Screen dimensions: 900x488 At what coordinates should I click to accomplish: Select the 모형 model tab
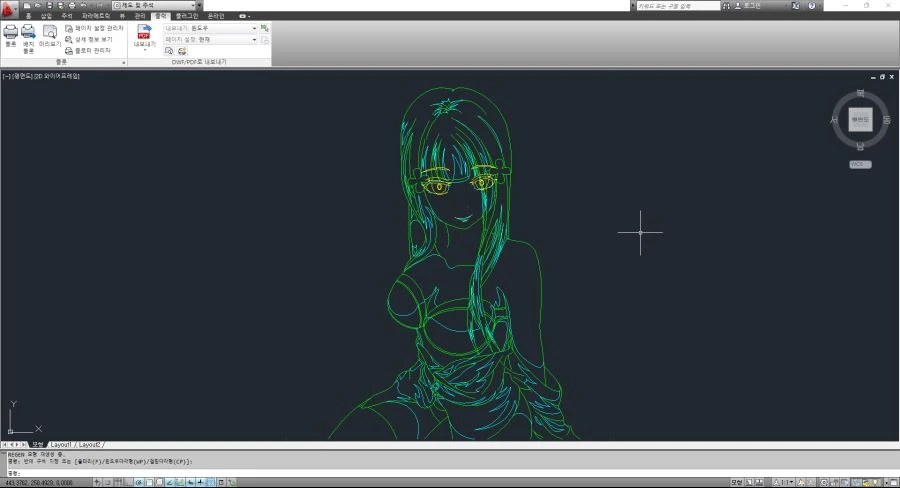pos(37,444)
